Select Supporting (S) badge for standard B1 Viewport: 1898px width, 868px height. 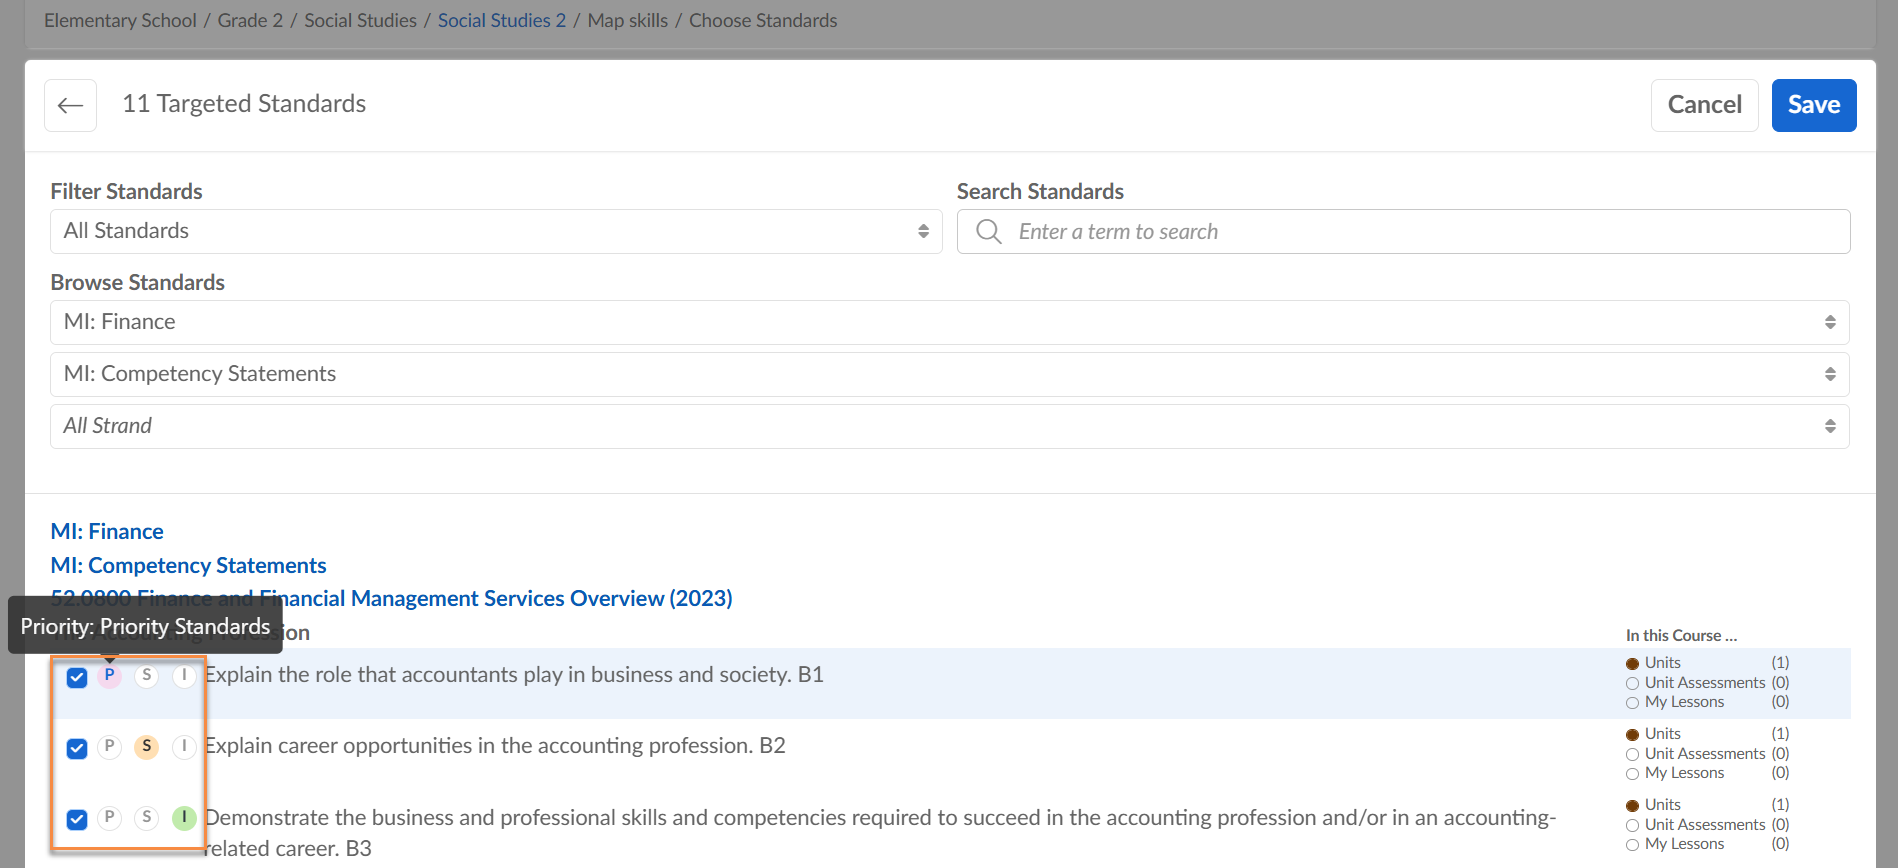[x=147, y=676]
